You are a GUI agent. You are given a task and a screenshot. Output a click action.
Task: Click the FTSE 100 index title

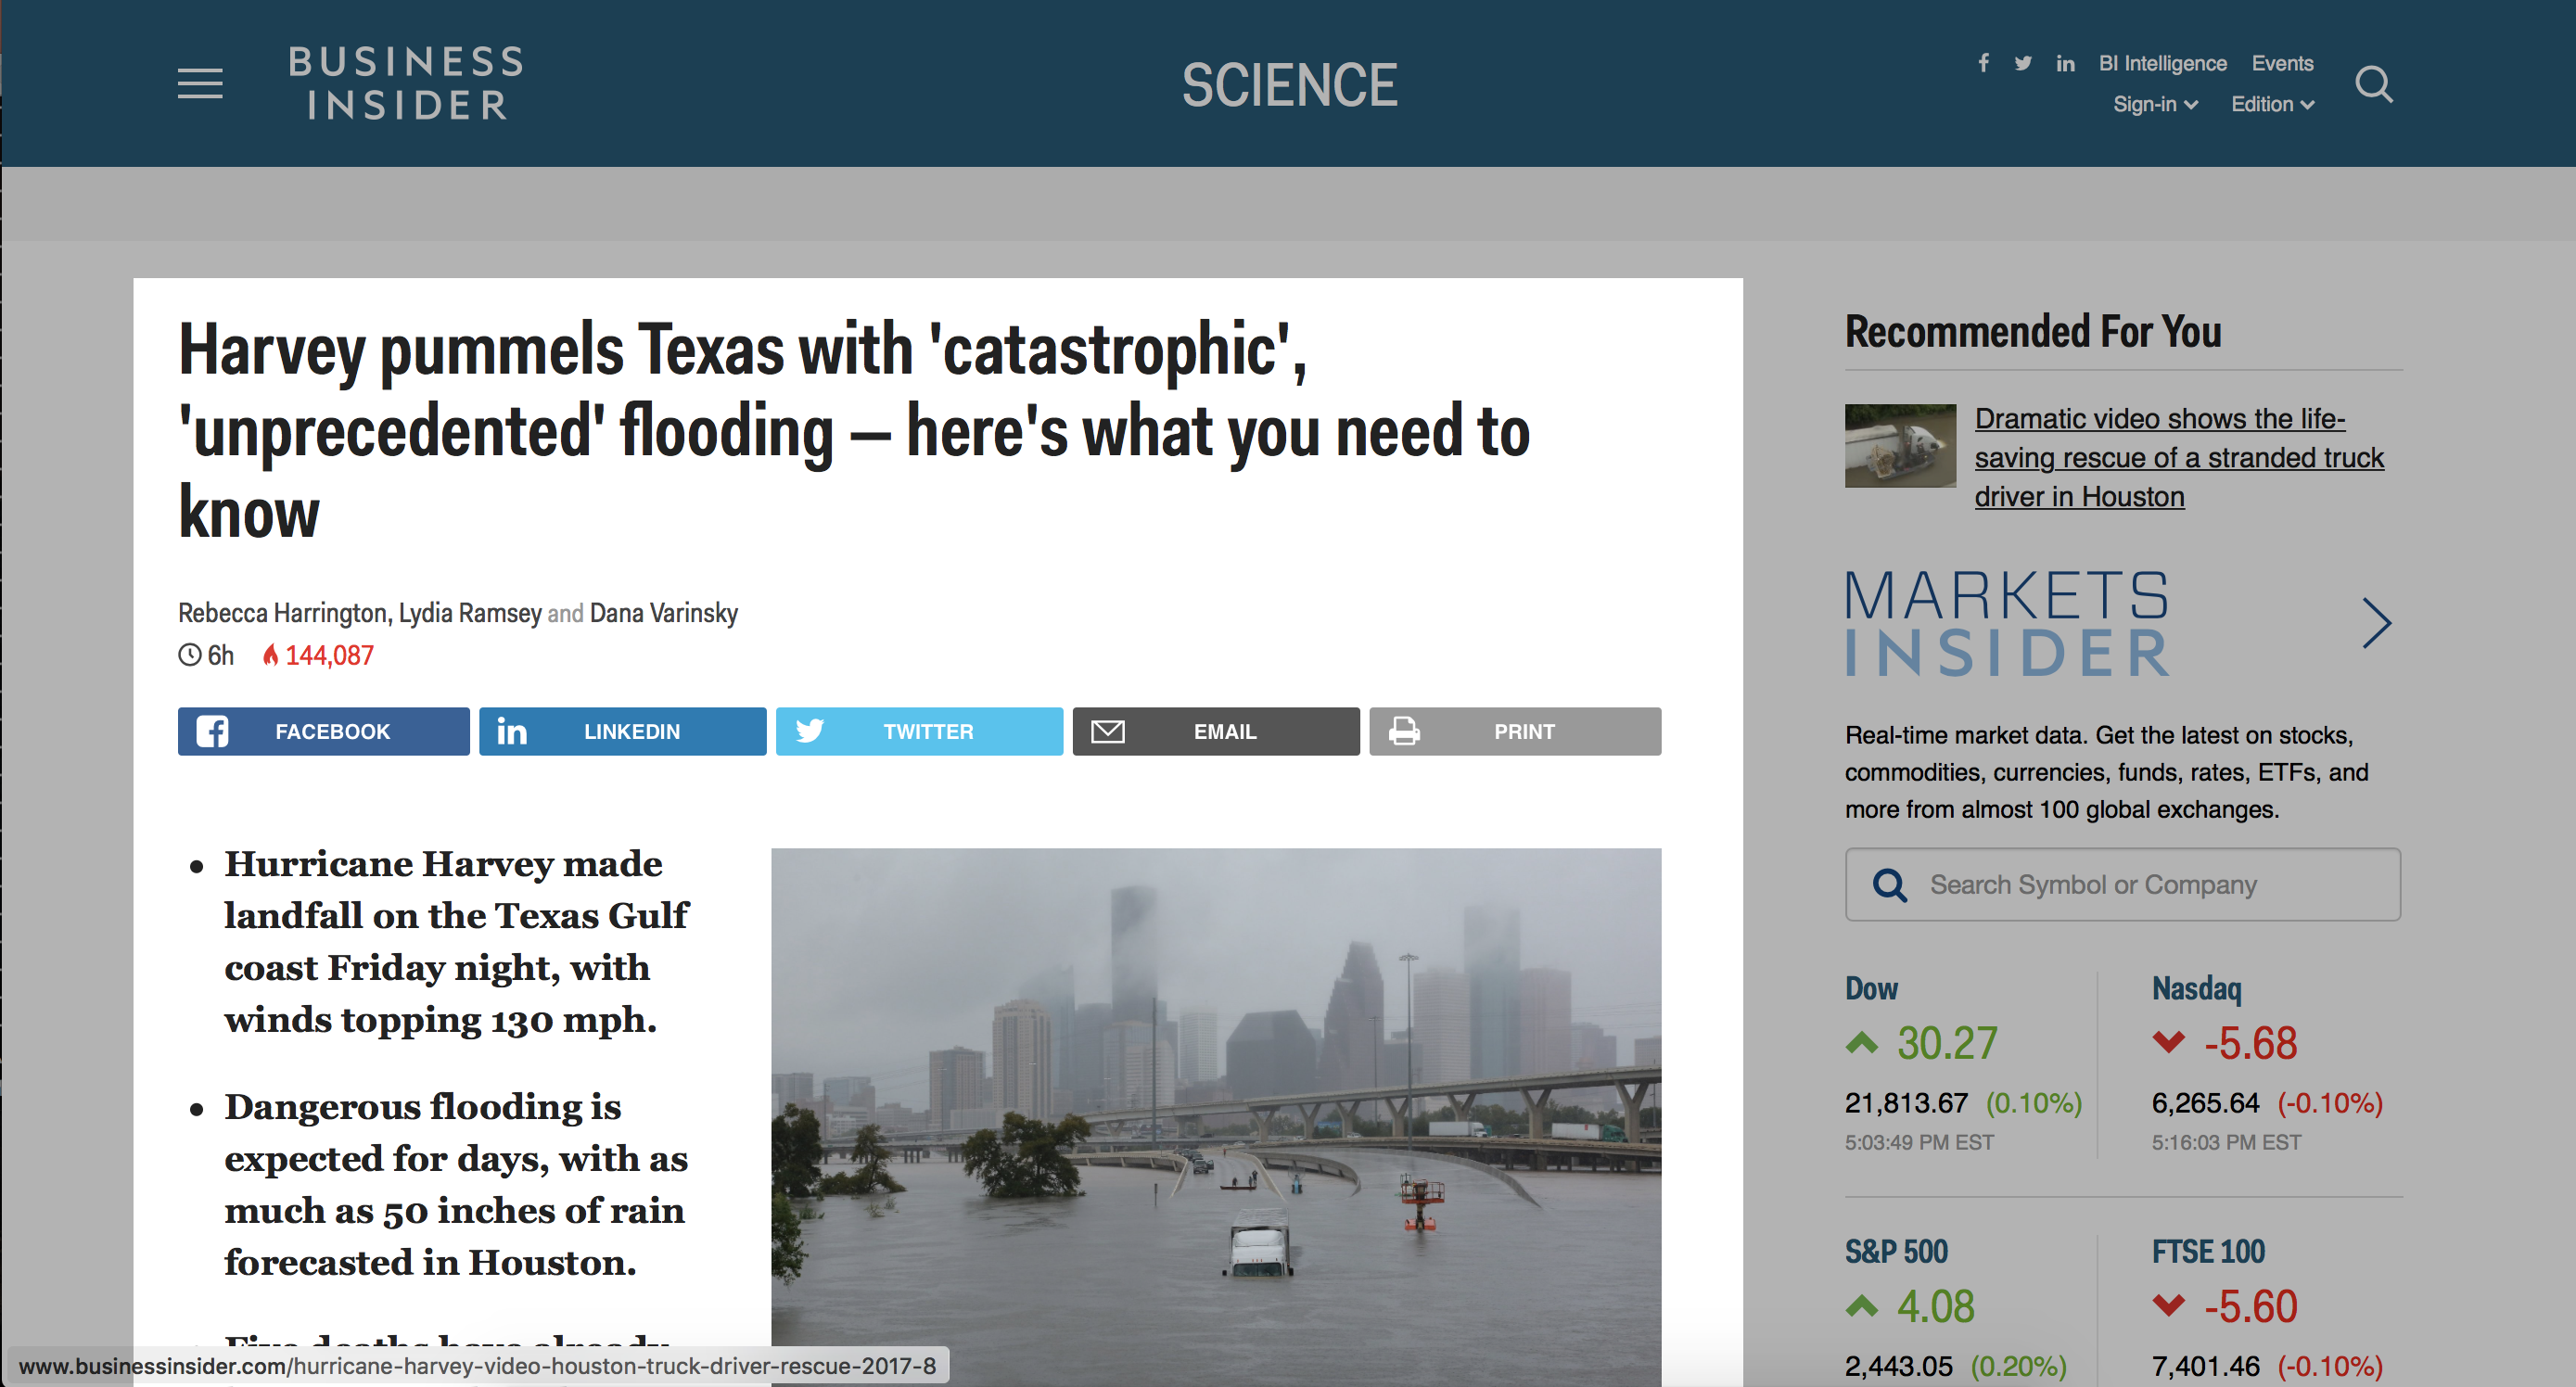click(x=2208, y=1251)
